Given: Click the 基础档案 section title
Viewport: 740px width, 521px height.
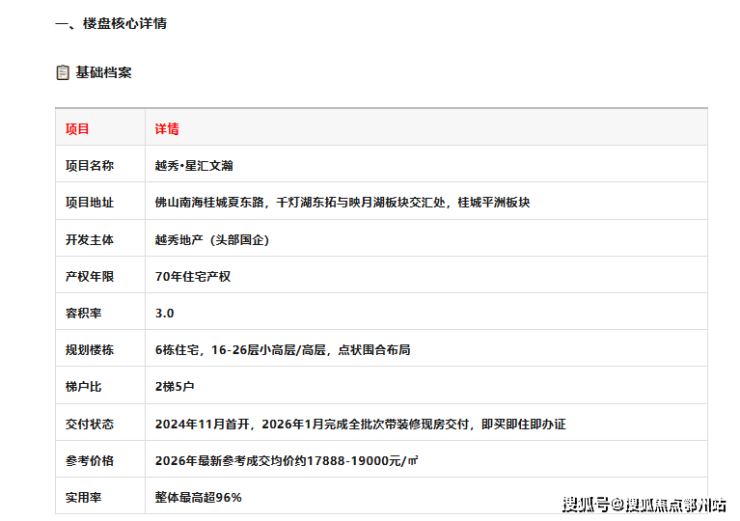Looking at the screenshot, I should point(104,73).
